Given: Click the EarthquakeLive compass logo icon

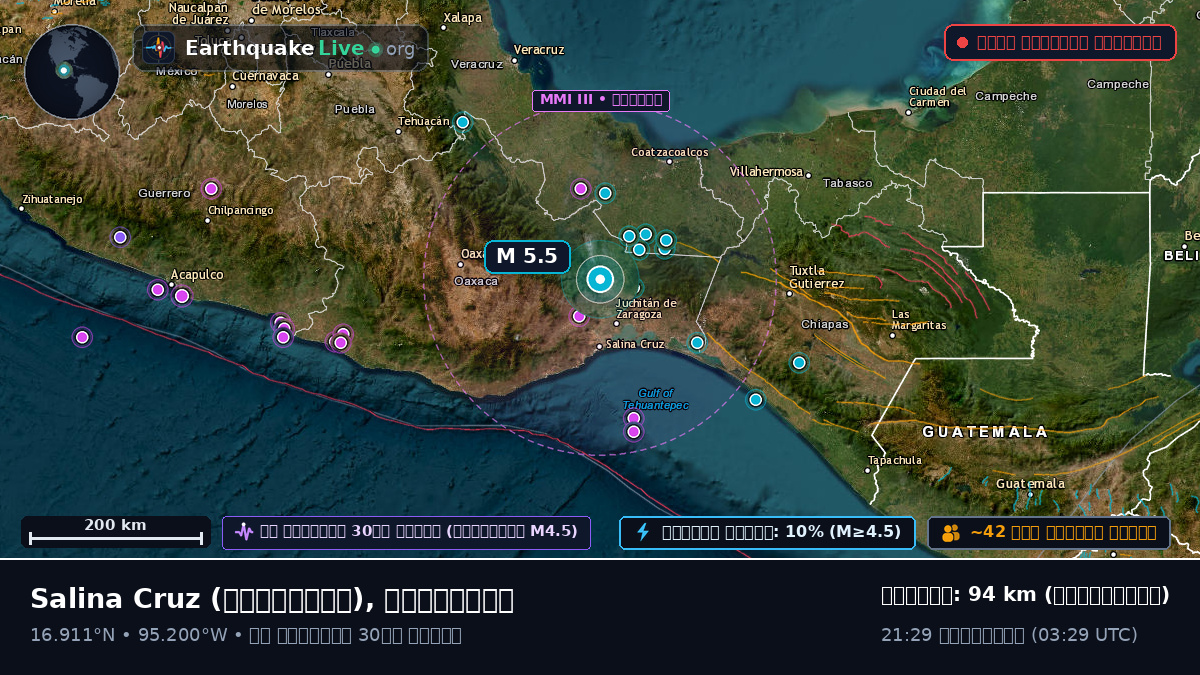Looking at the screenshot, I should click(158, 48).
